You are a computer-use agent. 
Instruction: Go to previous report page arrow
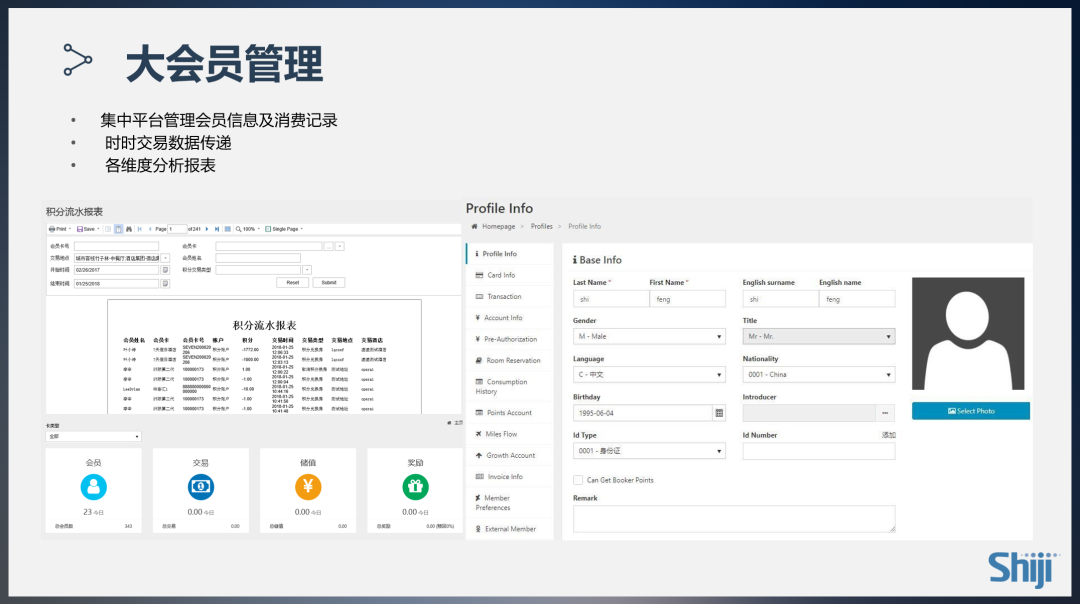(x=150, y=229)
